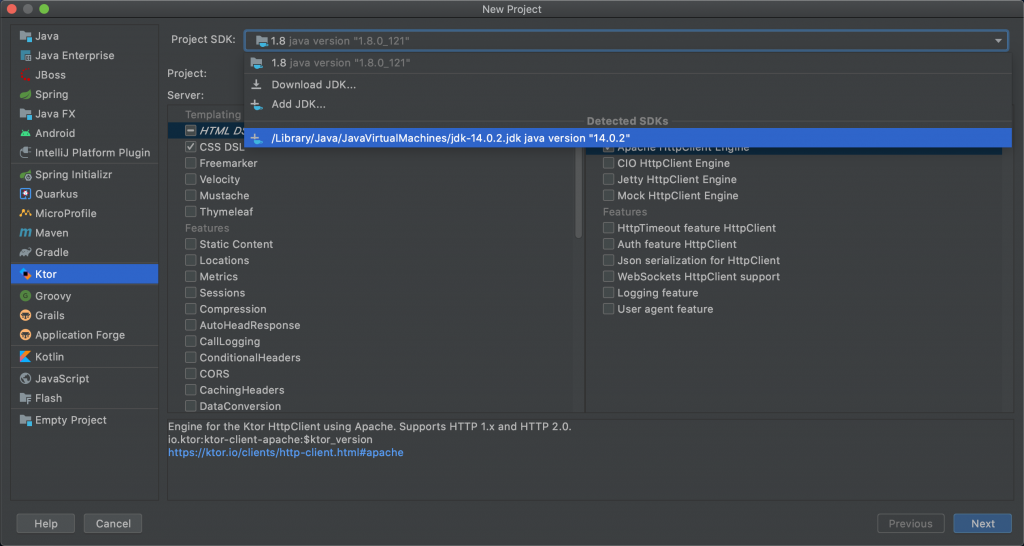Enable the Velocity checkbox
1024x546 pixels.
(x=191, y=179)
